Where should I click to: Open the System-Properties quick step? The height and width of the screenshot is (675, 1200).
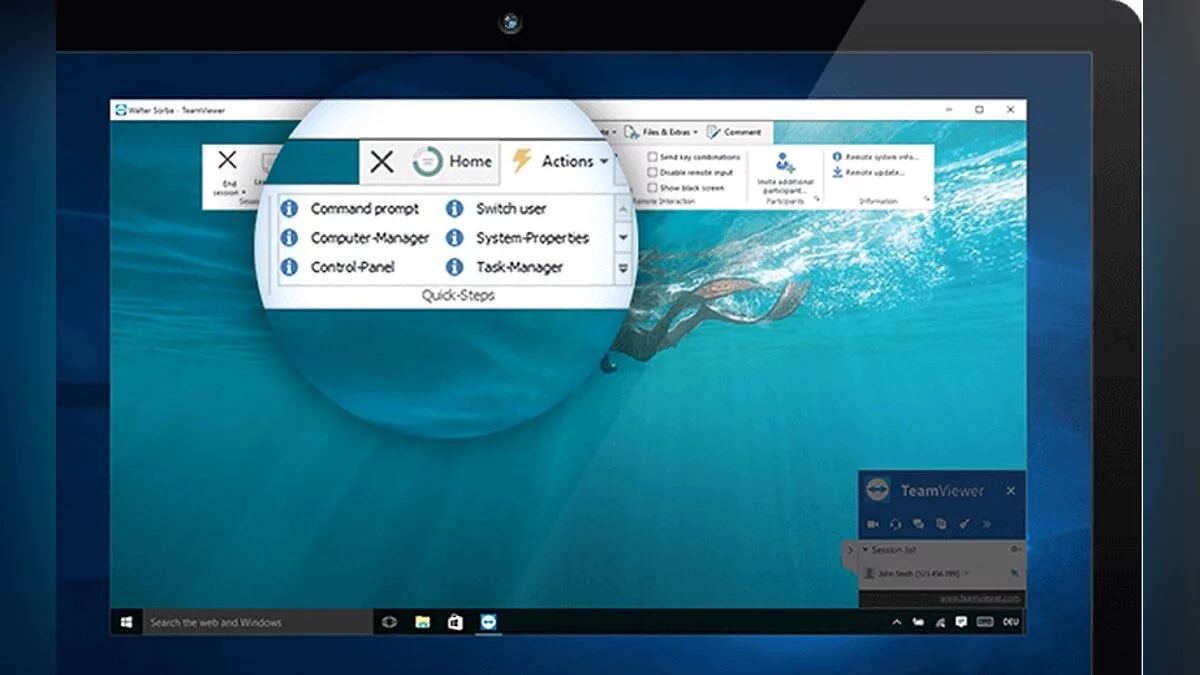click(x=533, y=238)
